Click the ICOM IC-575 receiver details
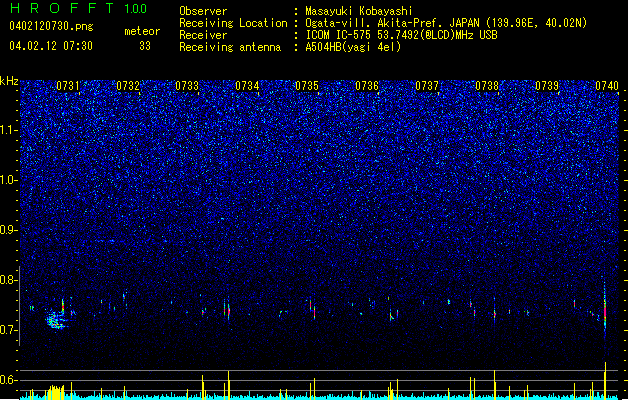Viewport: 629px width, 400px height. 401,35
